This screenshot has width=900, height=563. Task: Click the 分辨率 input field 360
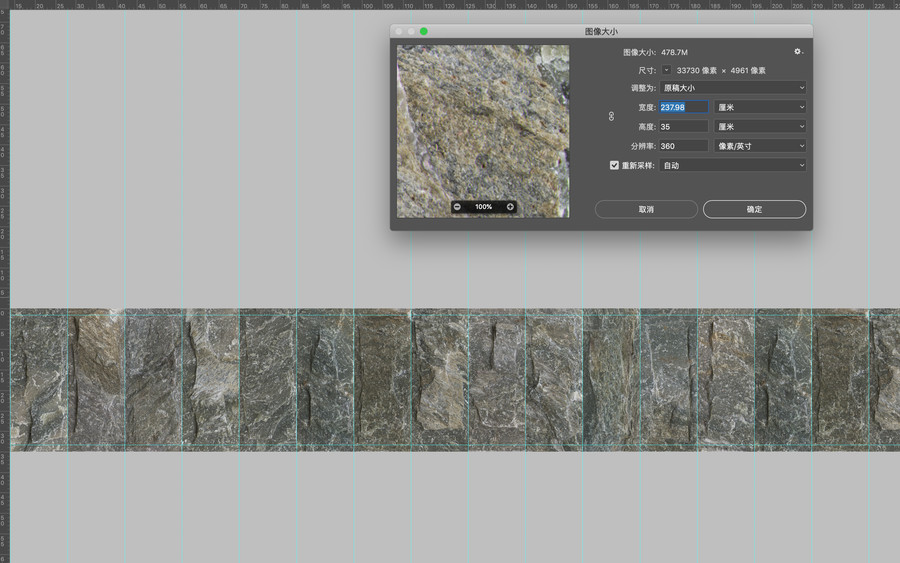pyautogui.click(x=684, y=146)
